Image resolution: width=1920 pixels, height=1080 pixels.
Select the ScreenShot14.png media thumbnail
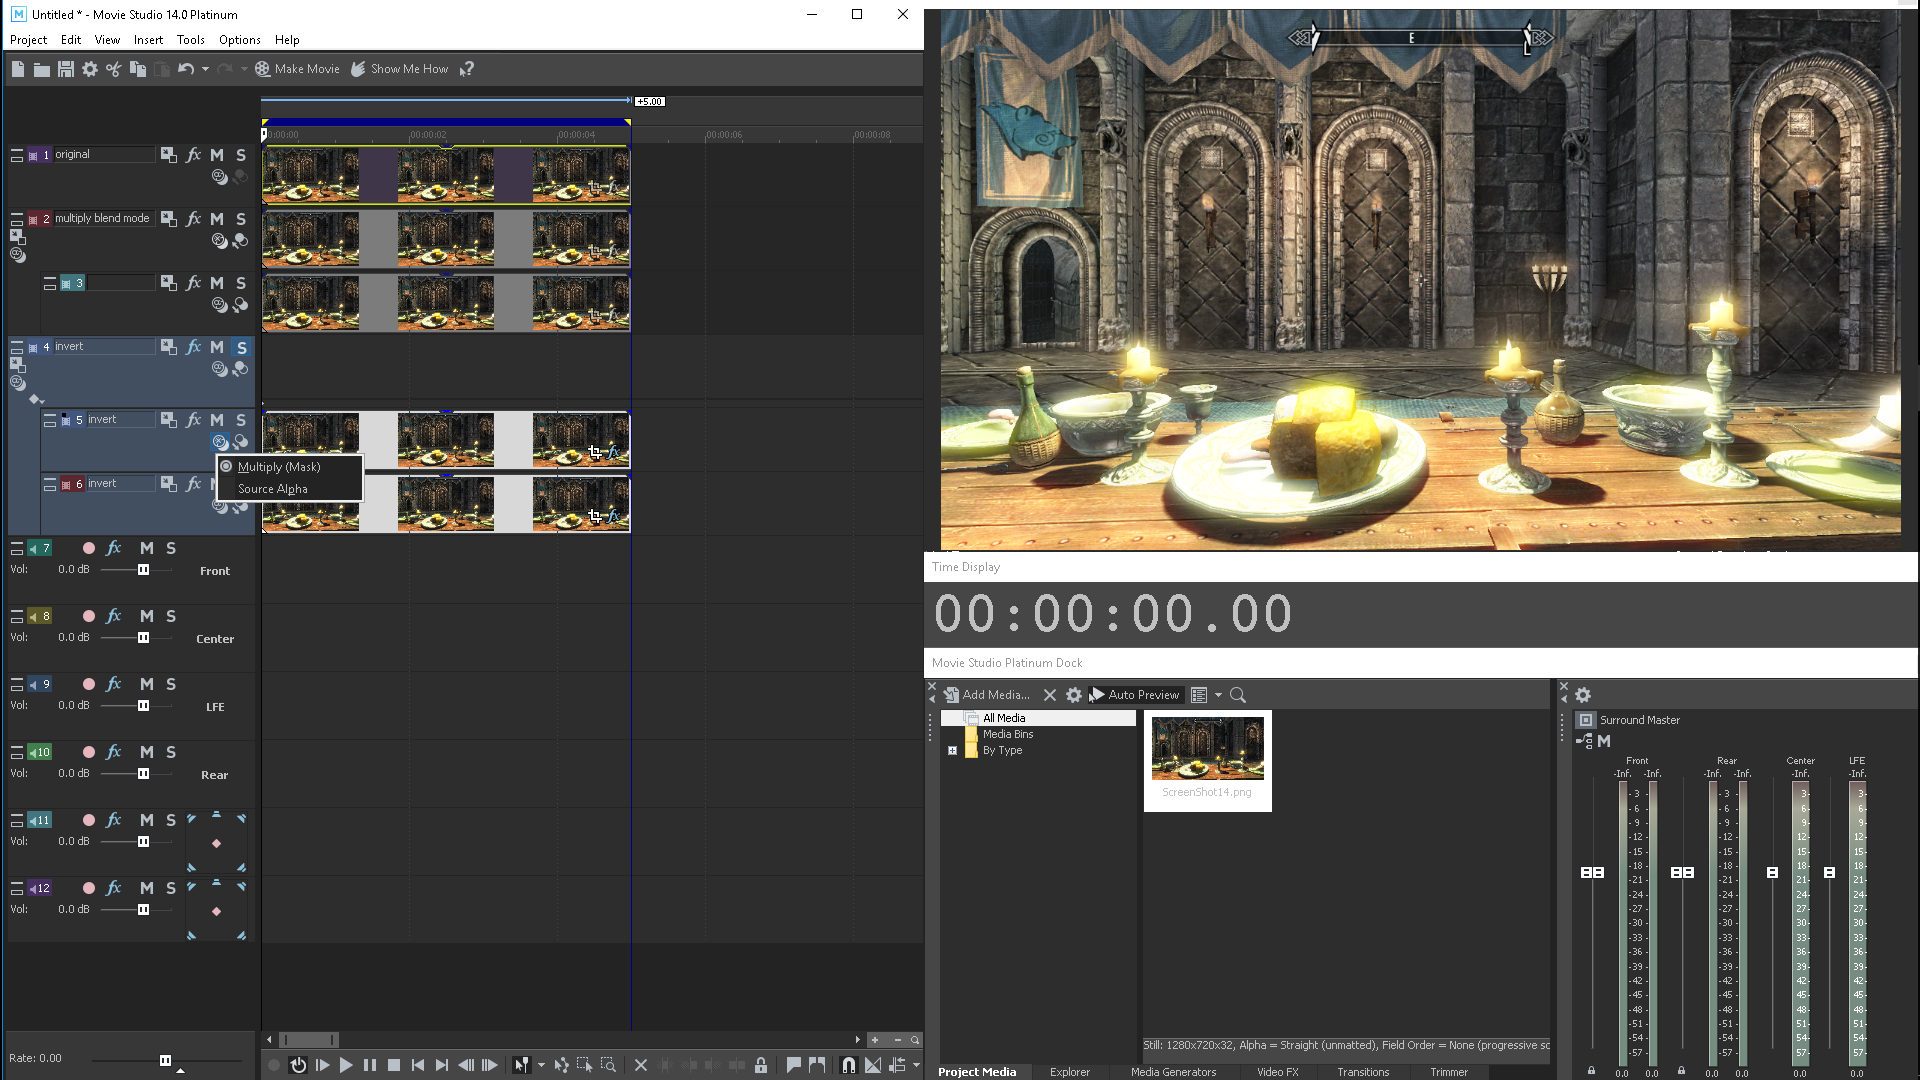click(x=1207, y=760)
